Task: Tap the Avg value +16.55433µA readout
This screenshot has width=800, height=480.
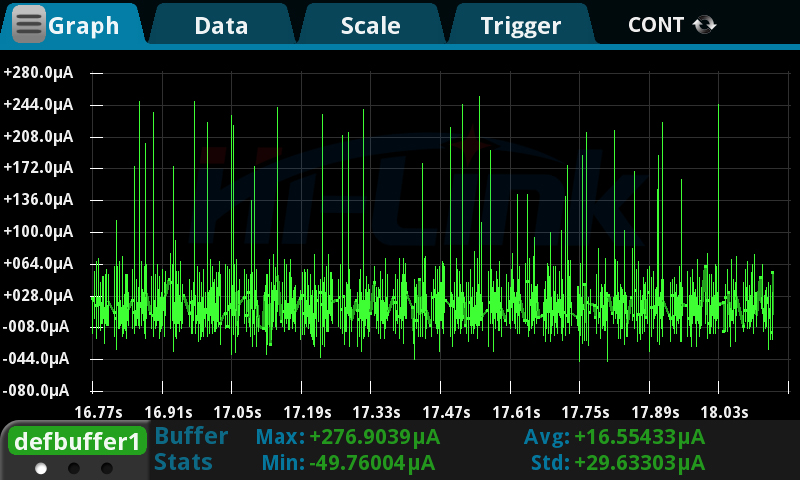Action: pyautogui.click(x=640, y=437)
